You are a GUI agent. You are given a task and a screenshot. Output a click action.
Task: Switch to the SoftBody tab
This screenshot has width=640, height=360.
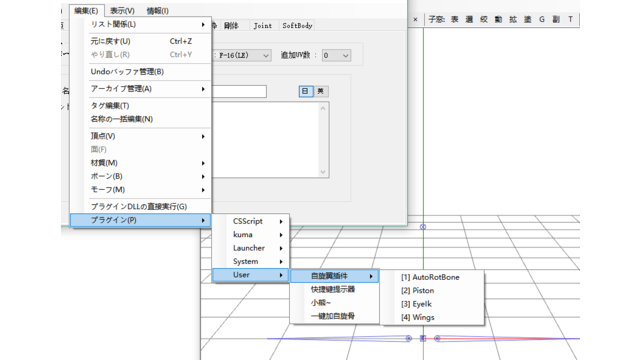pyautogui.click(x=297, y=25)
